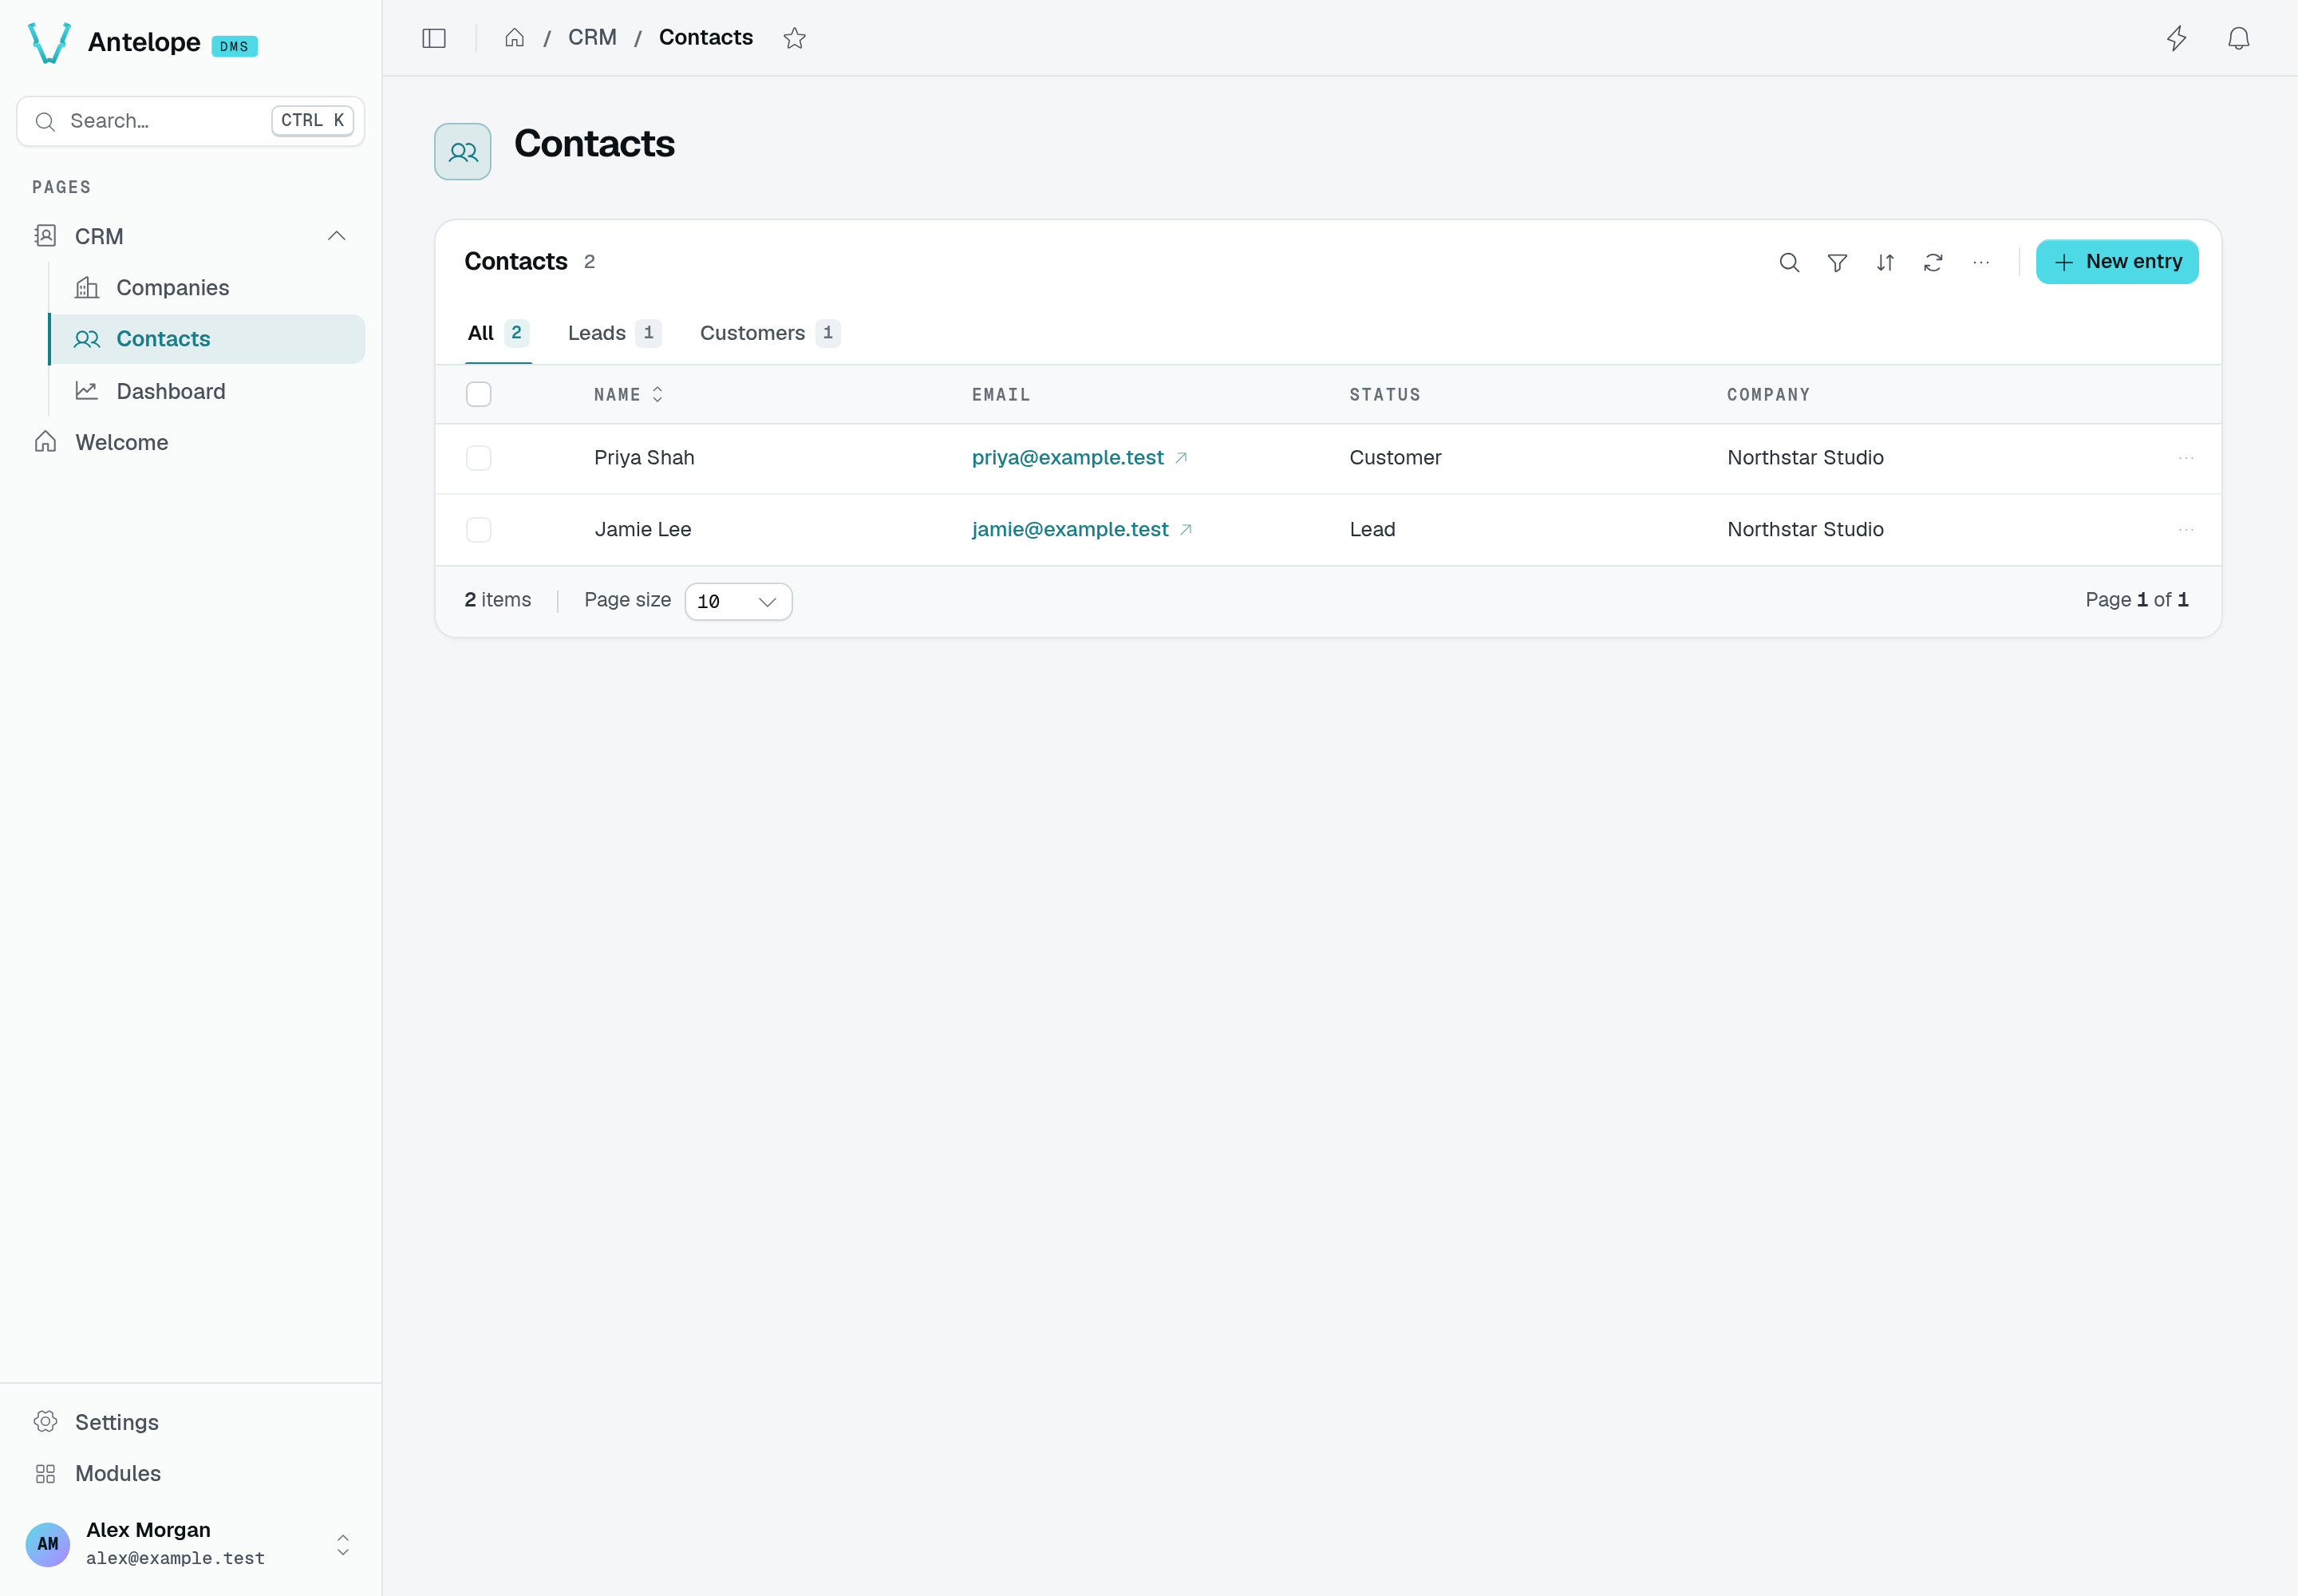Viewport: 2298px width, 1596px height.
Task: Open Dashboard in the sidebar
Action: 207,391
